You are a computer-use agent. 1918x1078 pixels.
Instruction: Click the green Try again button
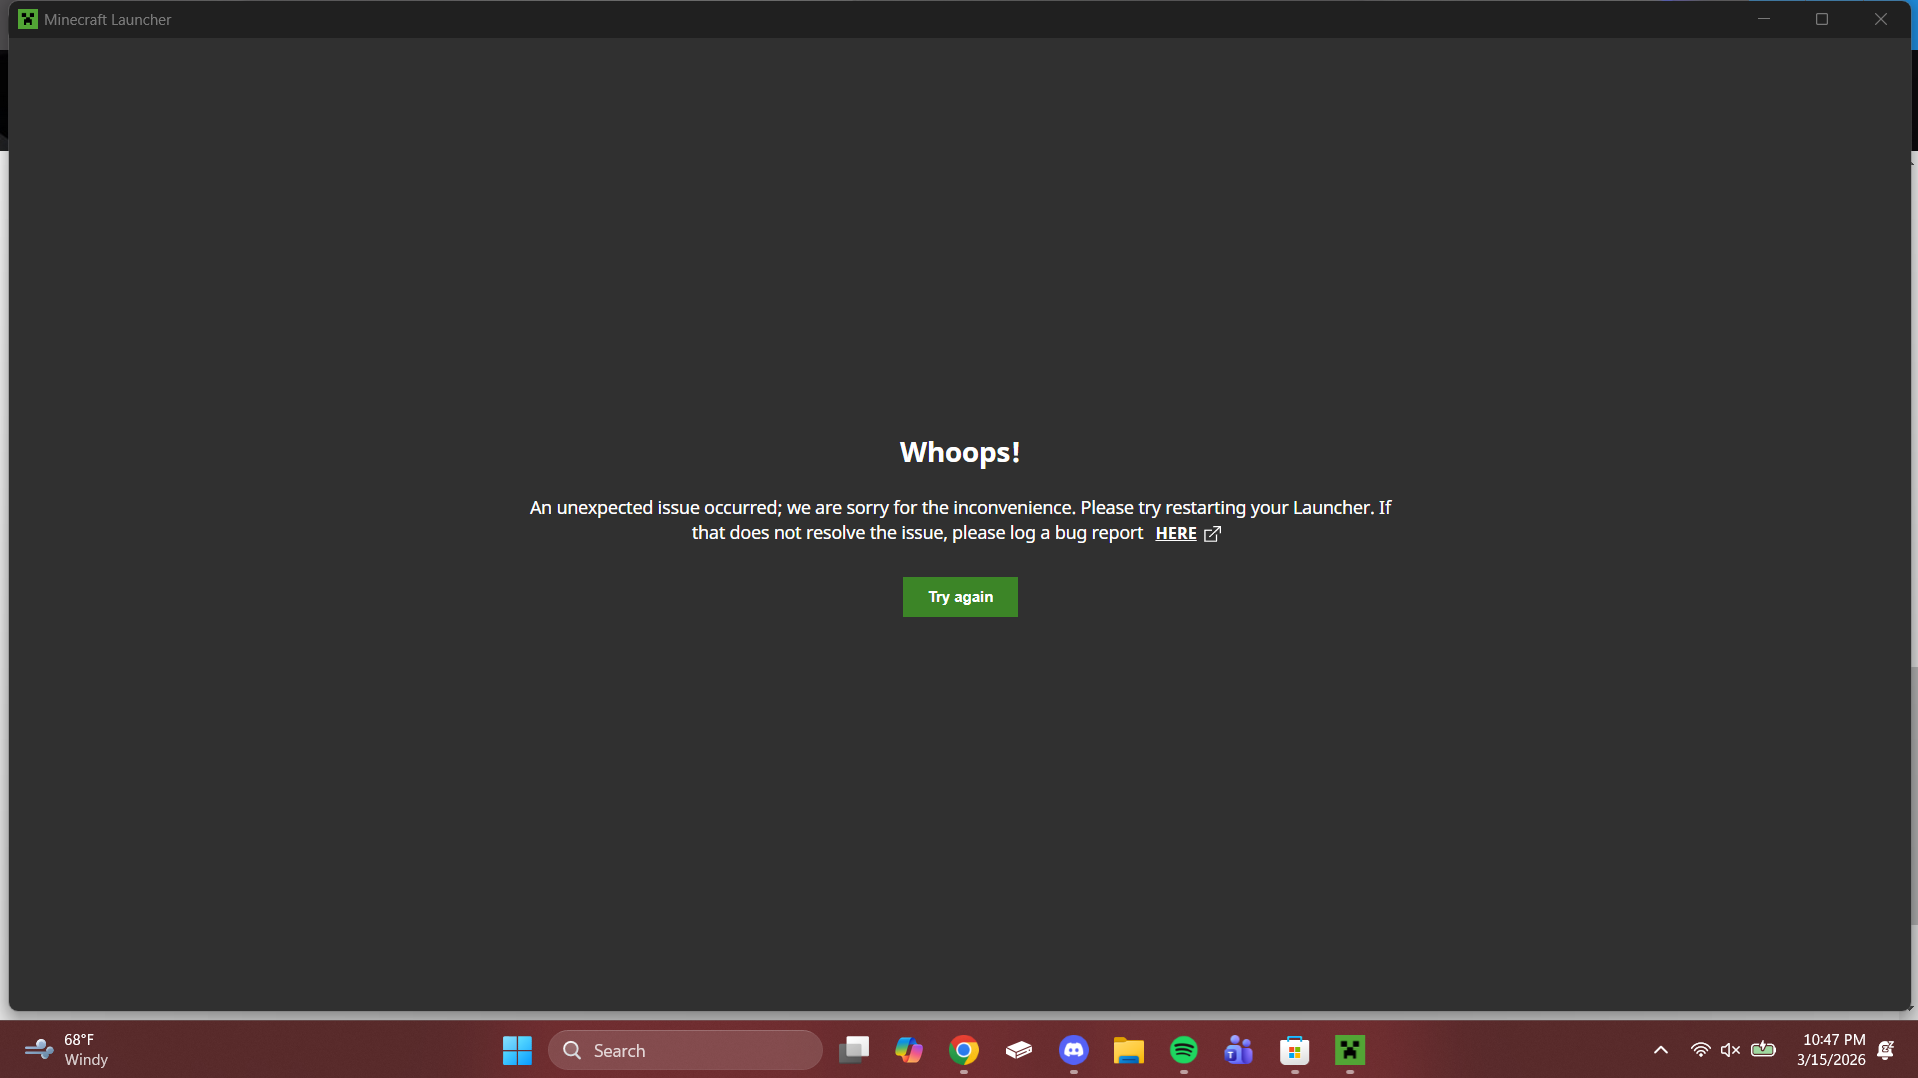960,597
